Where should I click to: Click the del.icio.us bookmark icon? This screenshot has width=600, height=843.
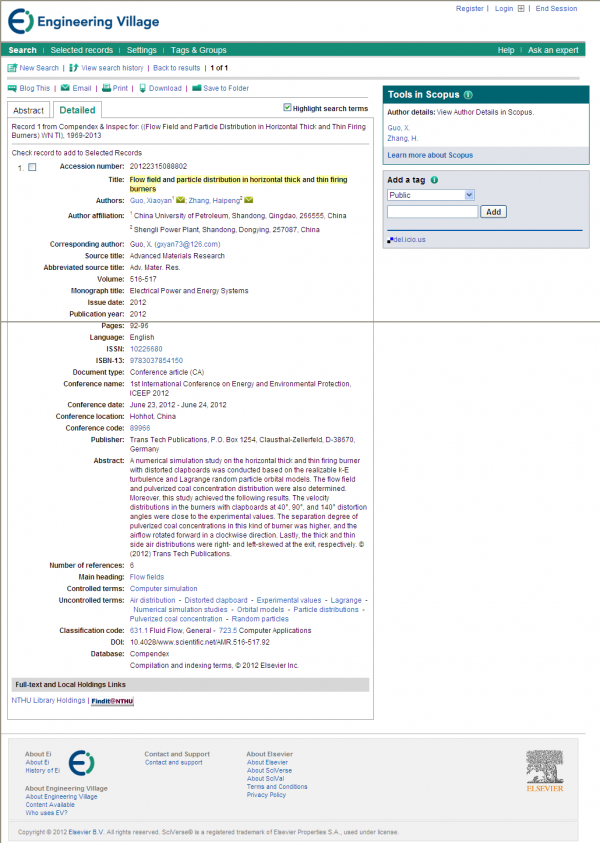point(390,240)
